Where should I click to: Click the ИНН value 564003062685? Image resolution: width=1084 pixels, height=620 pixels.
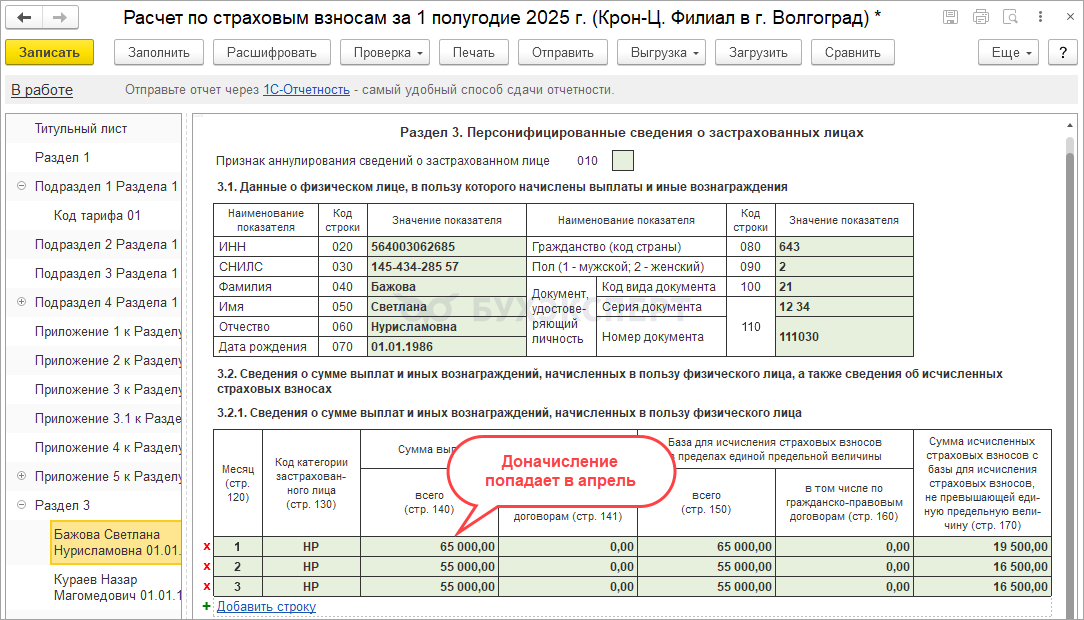click(447, 247)
